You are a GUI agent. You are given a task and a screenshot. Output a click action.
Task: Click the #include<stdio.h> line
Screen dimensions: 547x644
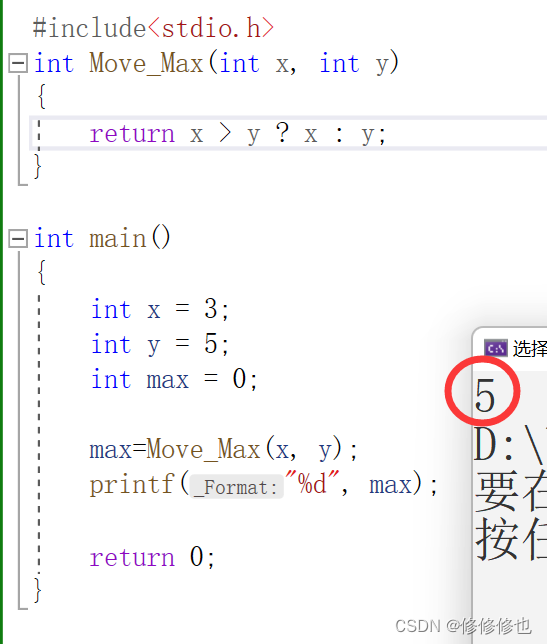[x=153, y=28]
